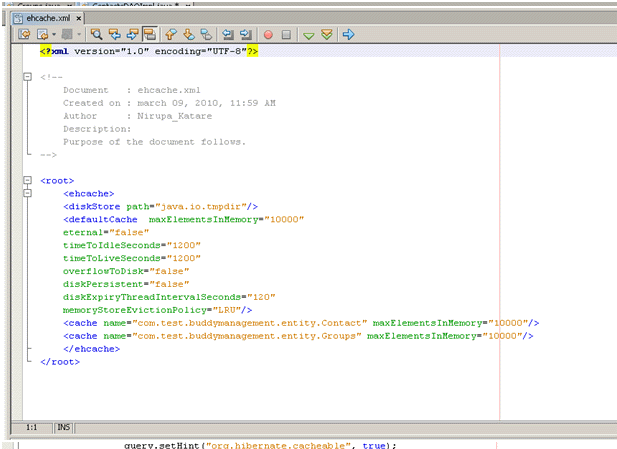Click 'Purpose of the document follows.' line
This screenshot has height=449, width=617.
pos(154,142)
